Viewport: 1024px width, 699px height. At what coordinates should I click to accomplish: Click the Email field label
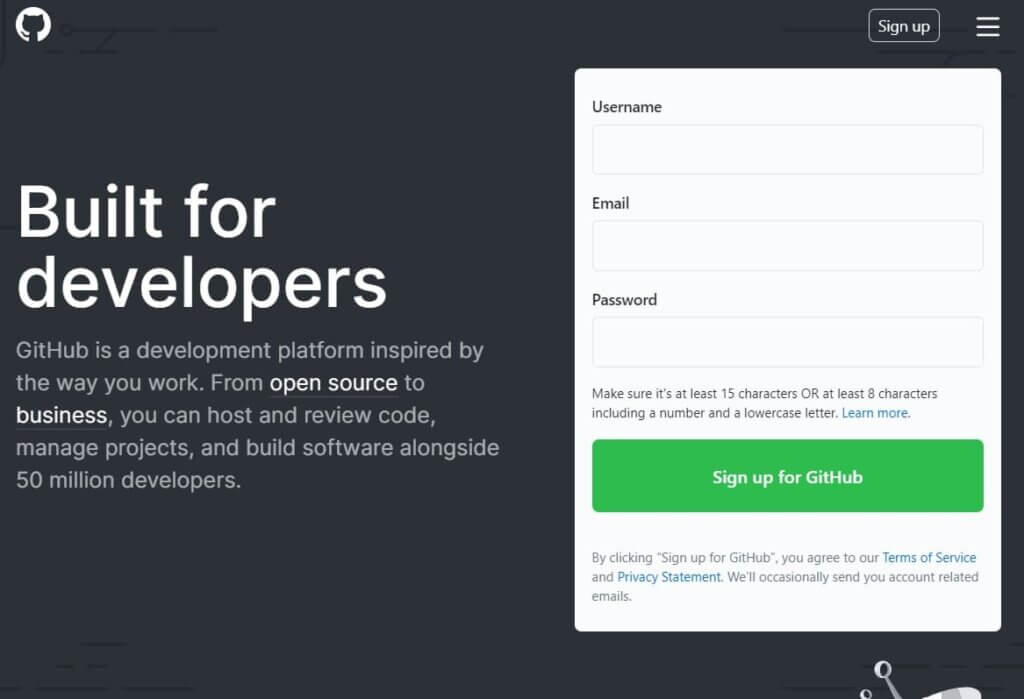pyautogui.click(x=611, y=203)
